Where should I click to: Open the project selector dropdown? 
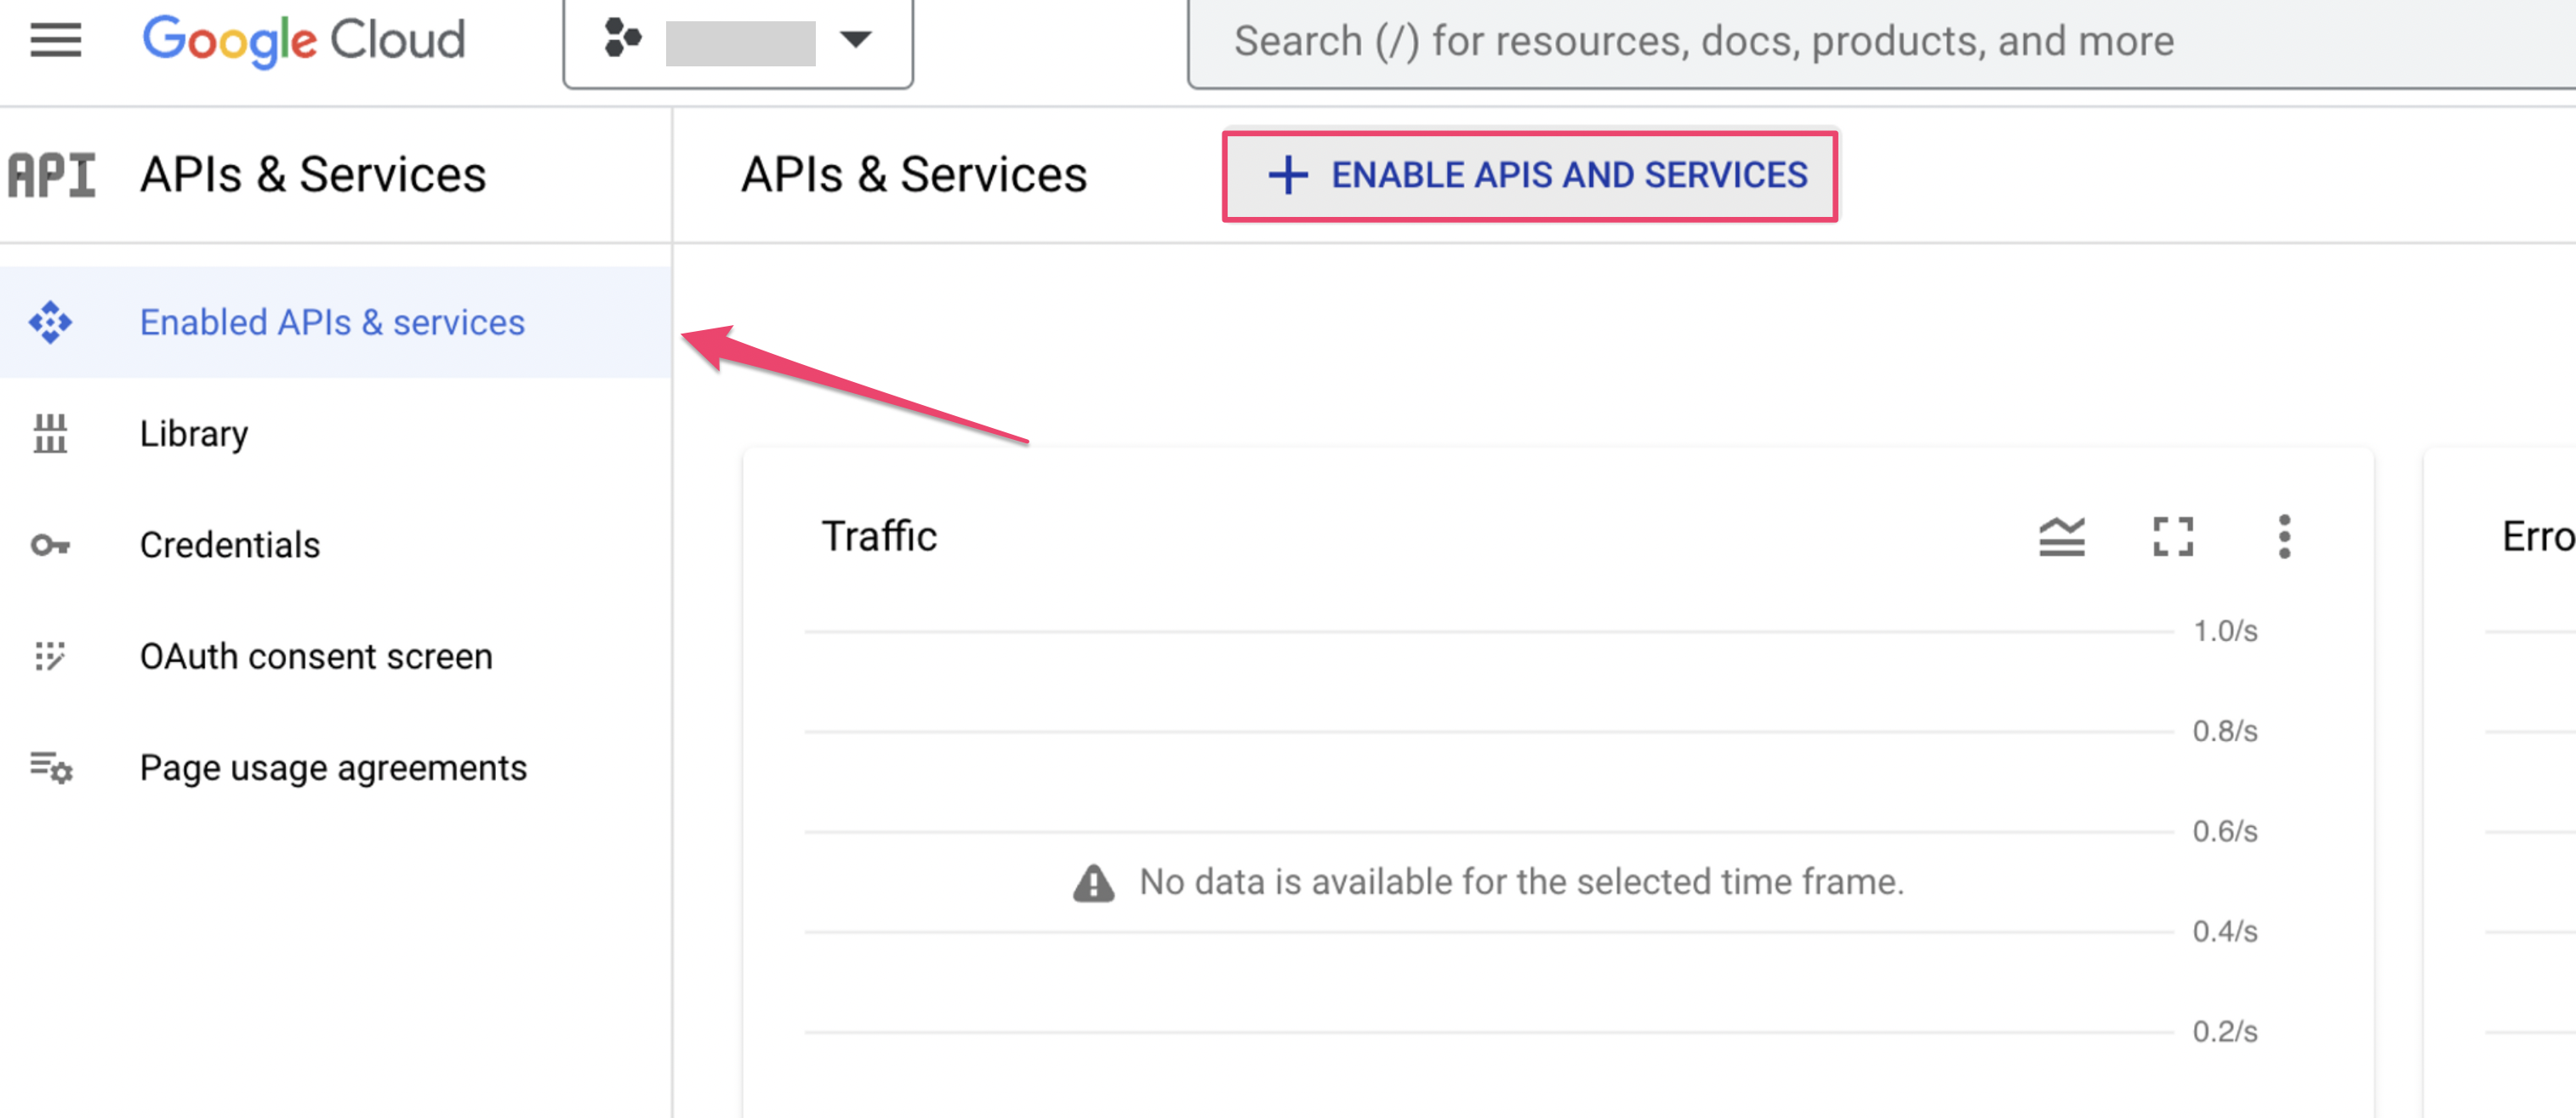point(738,42)
